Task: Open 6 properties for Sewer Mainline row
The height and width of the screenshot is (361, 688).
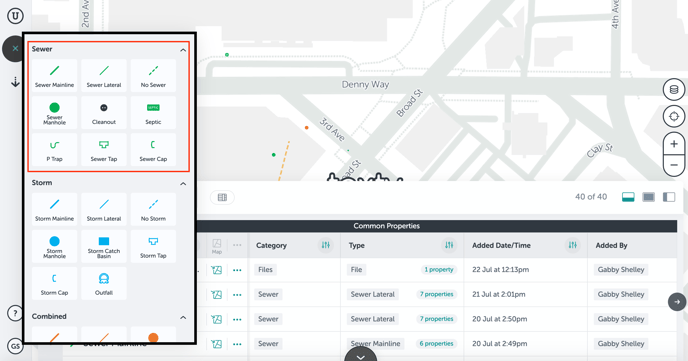Action: pos(436,343)
